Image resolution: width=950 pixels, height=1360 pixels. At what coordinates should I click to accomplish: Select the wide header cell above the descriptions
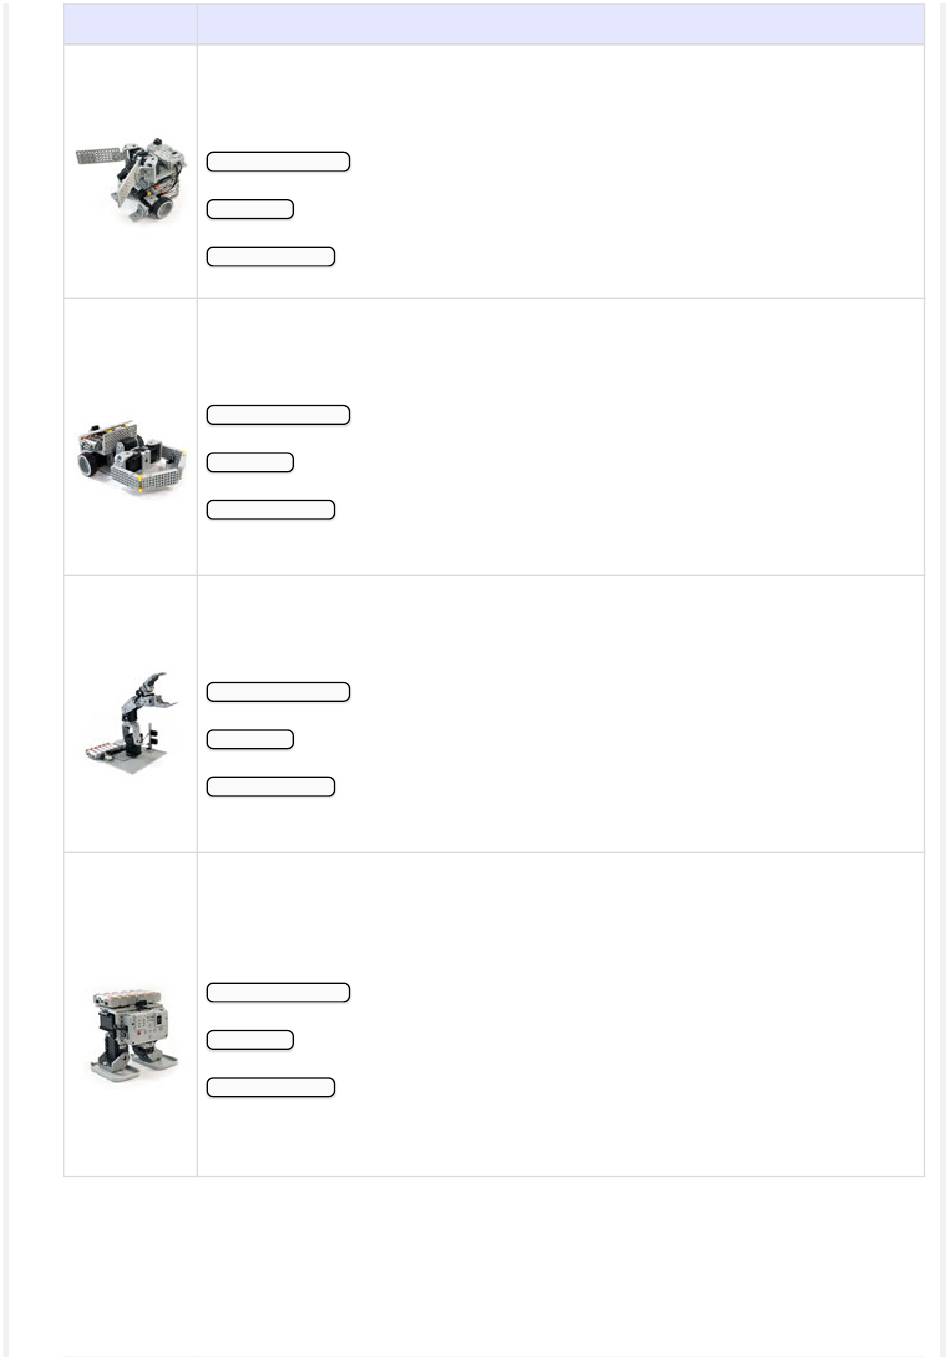[561, 24]
